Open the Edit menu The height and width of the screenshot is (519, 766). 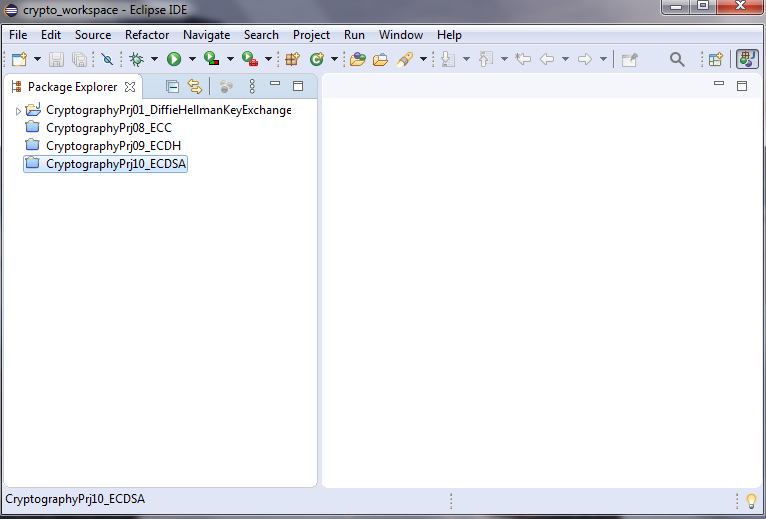51,35
